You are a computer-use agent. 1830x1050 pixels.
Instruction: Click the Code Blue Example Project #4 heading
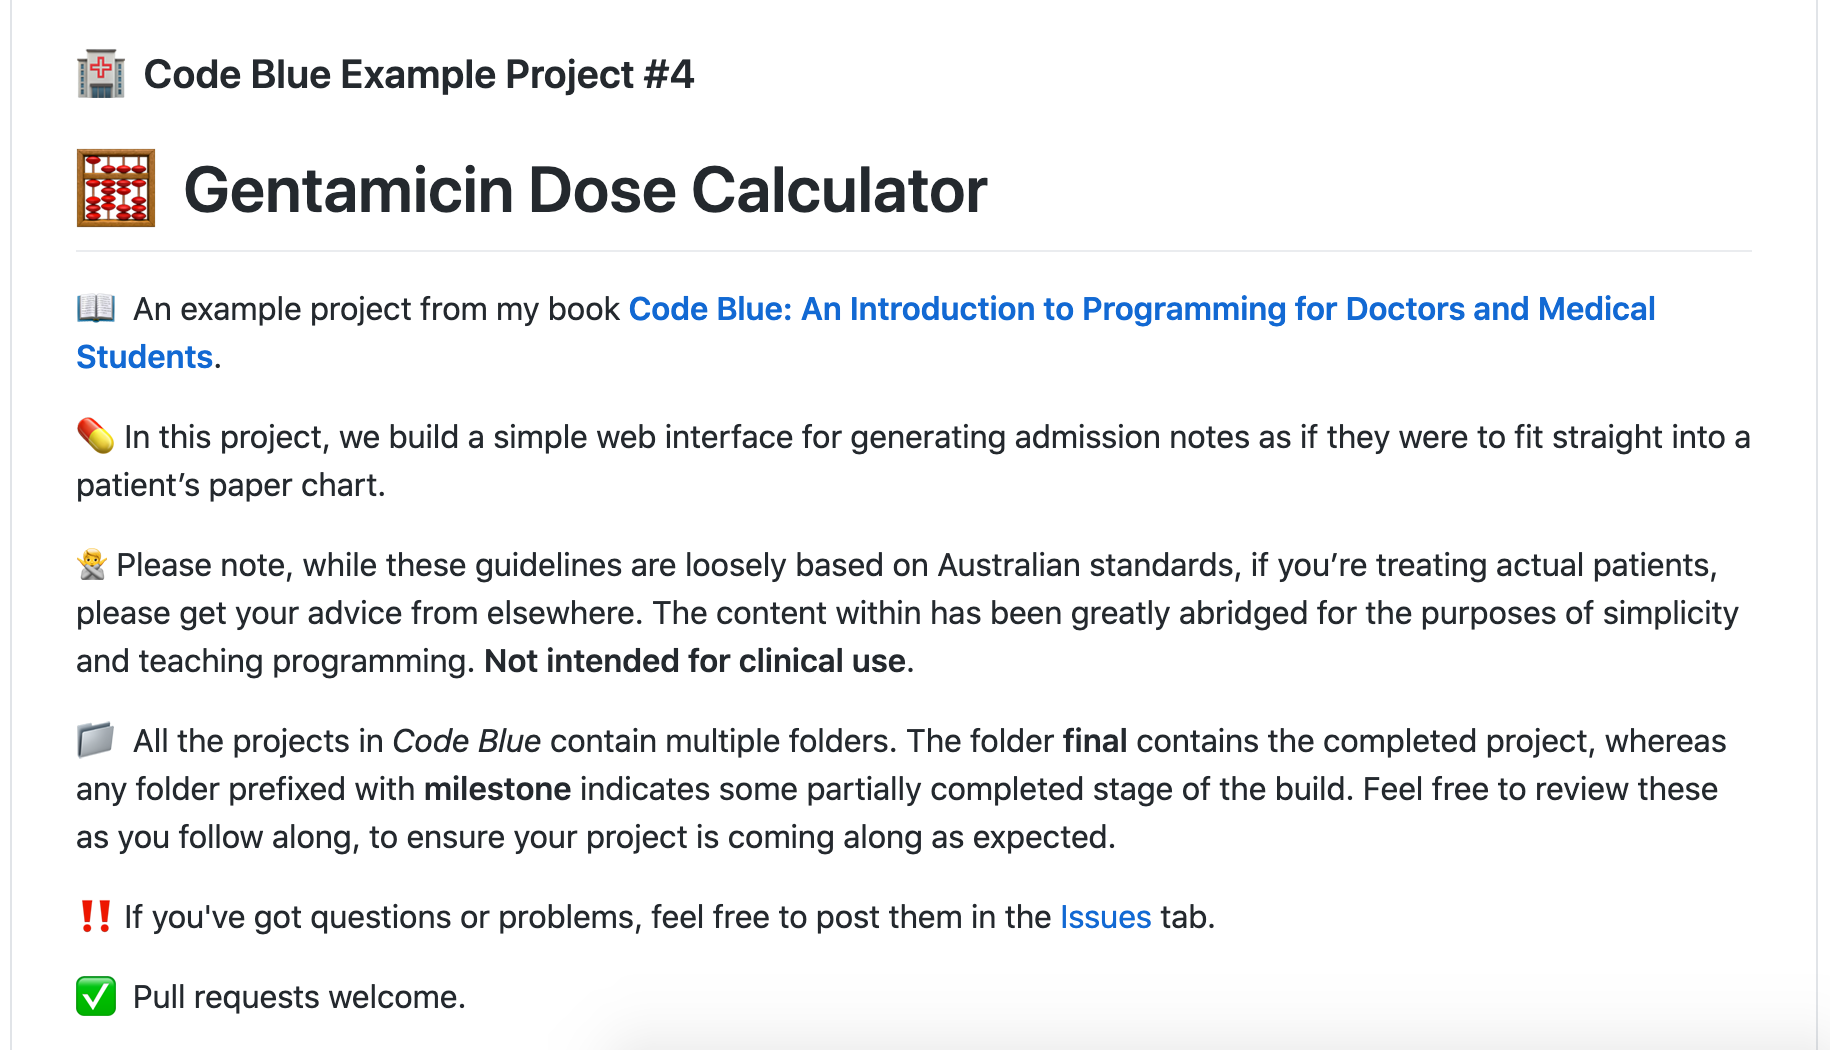(419, 75)
